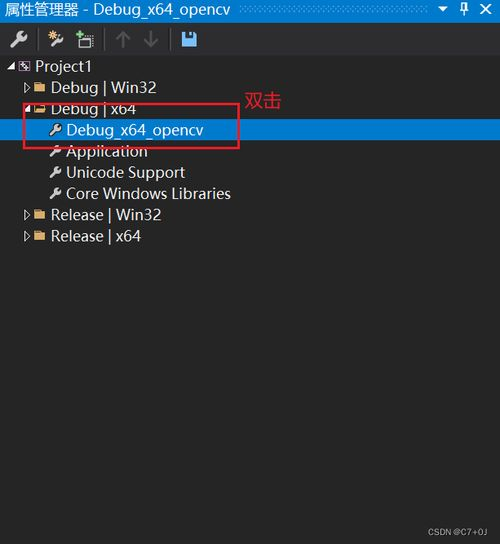500x544 pixels.
Task: Open panel window position dropdown arrow
Action: tap(443, 9)
